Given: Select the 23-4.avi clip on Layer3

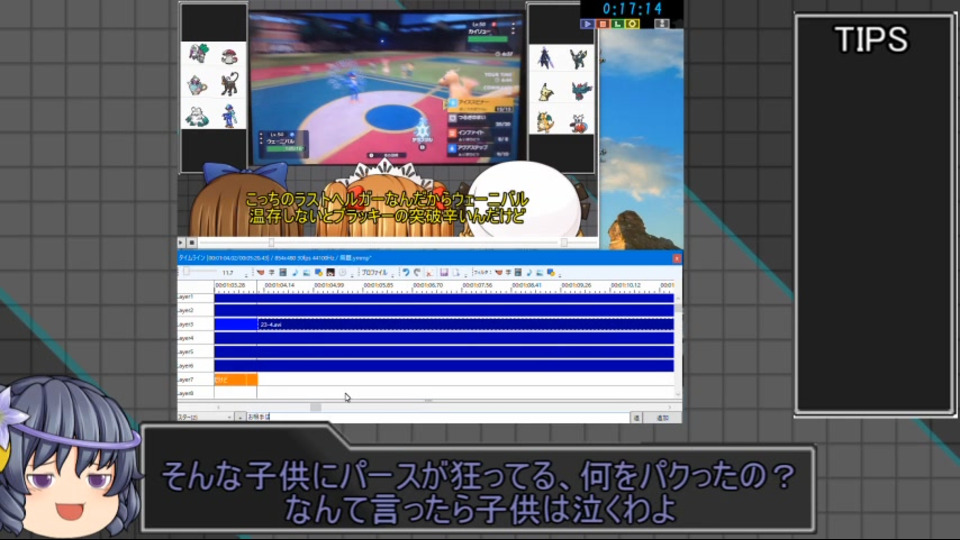Looking at the screenshot, I should pos(465,324).
